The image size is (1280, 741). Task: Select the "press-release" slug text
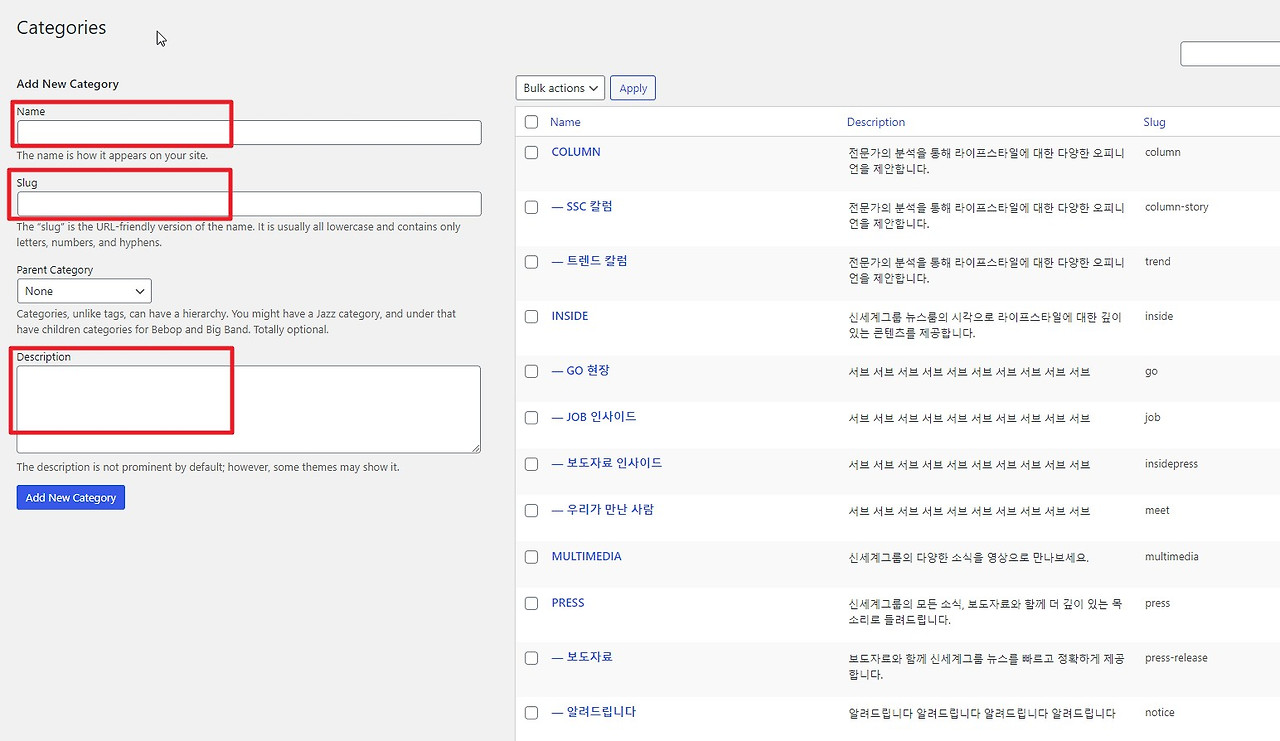click(1176, 658)
